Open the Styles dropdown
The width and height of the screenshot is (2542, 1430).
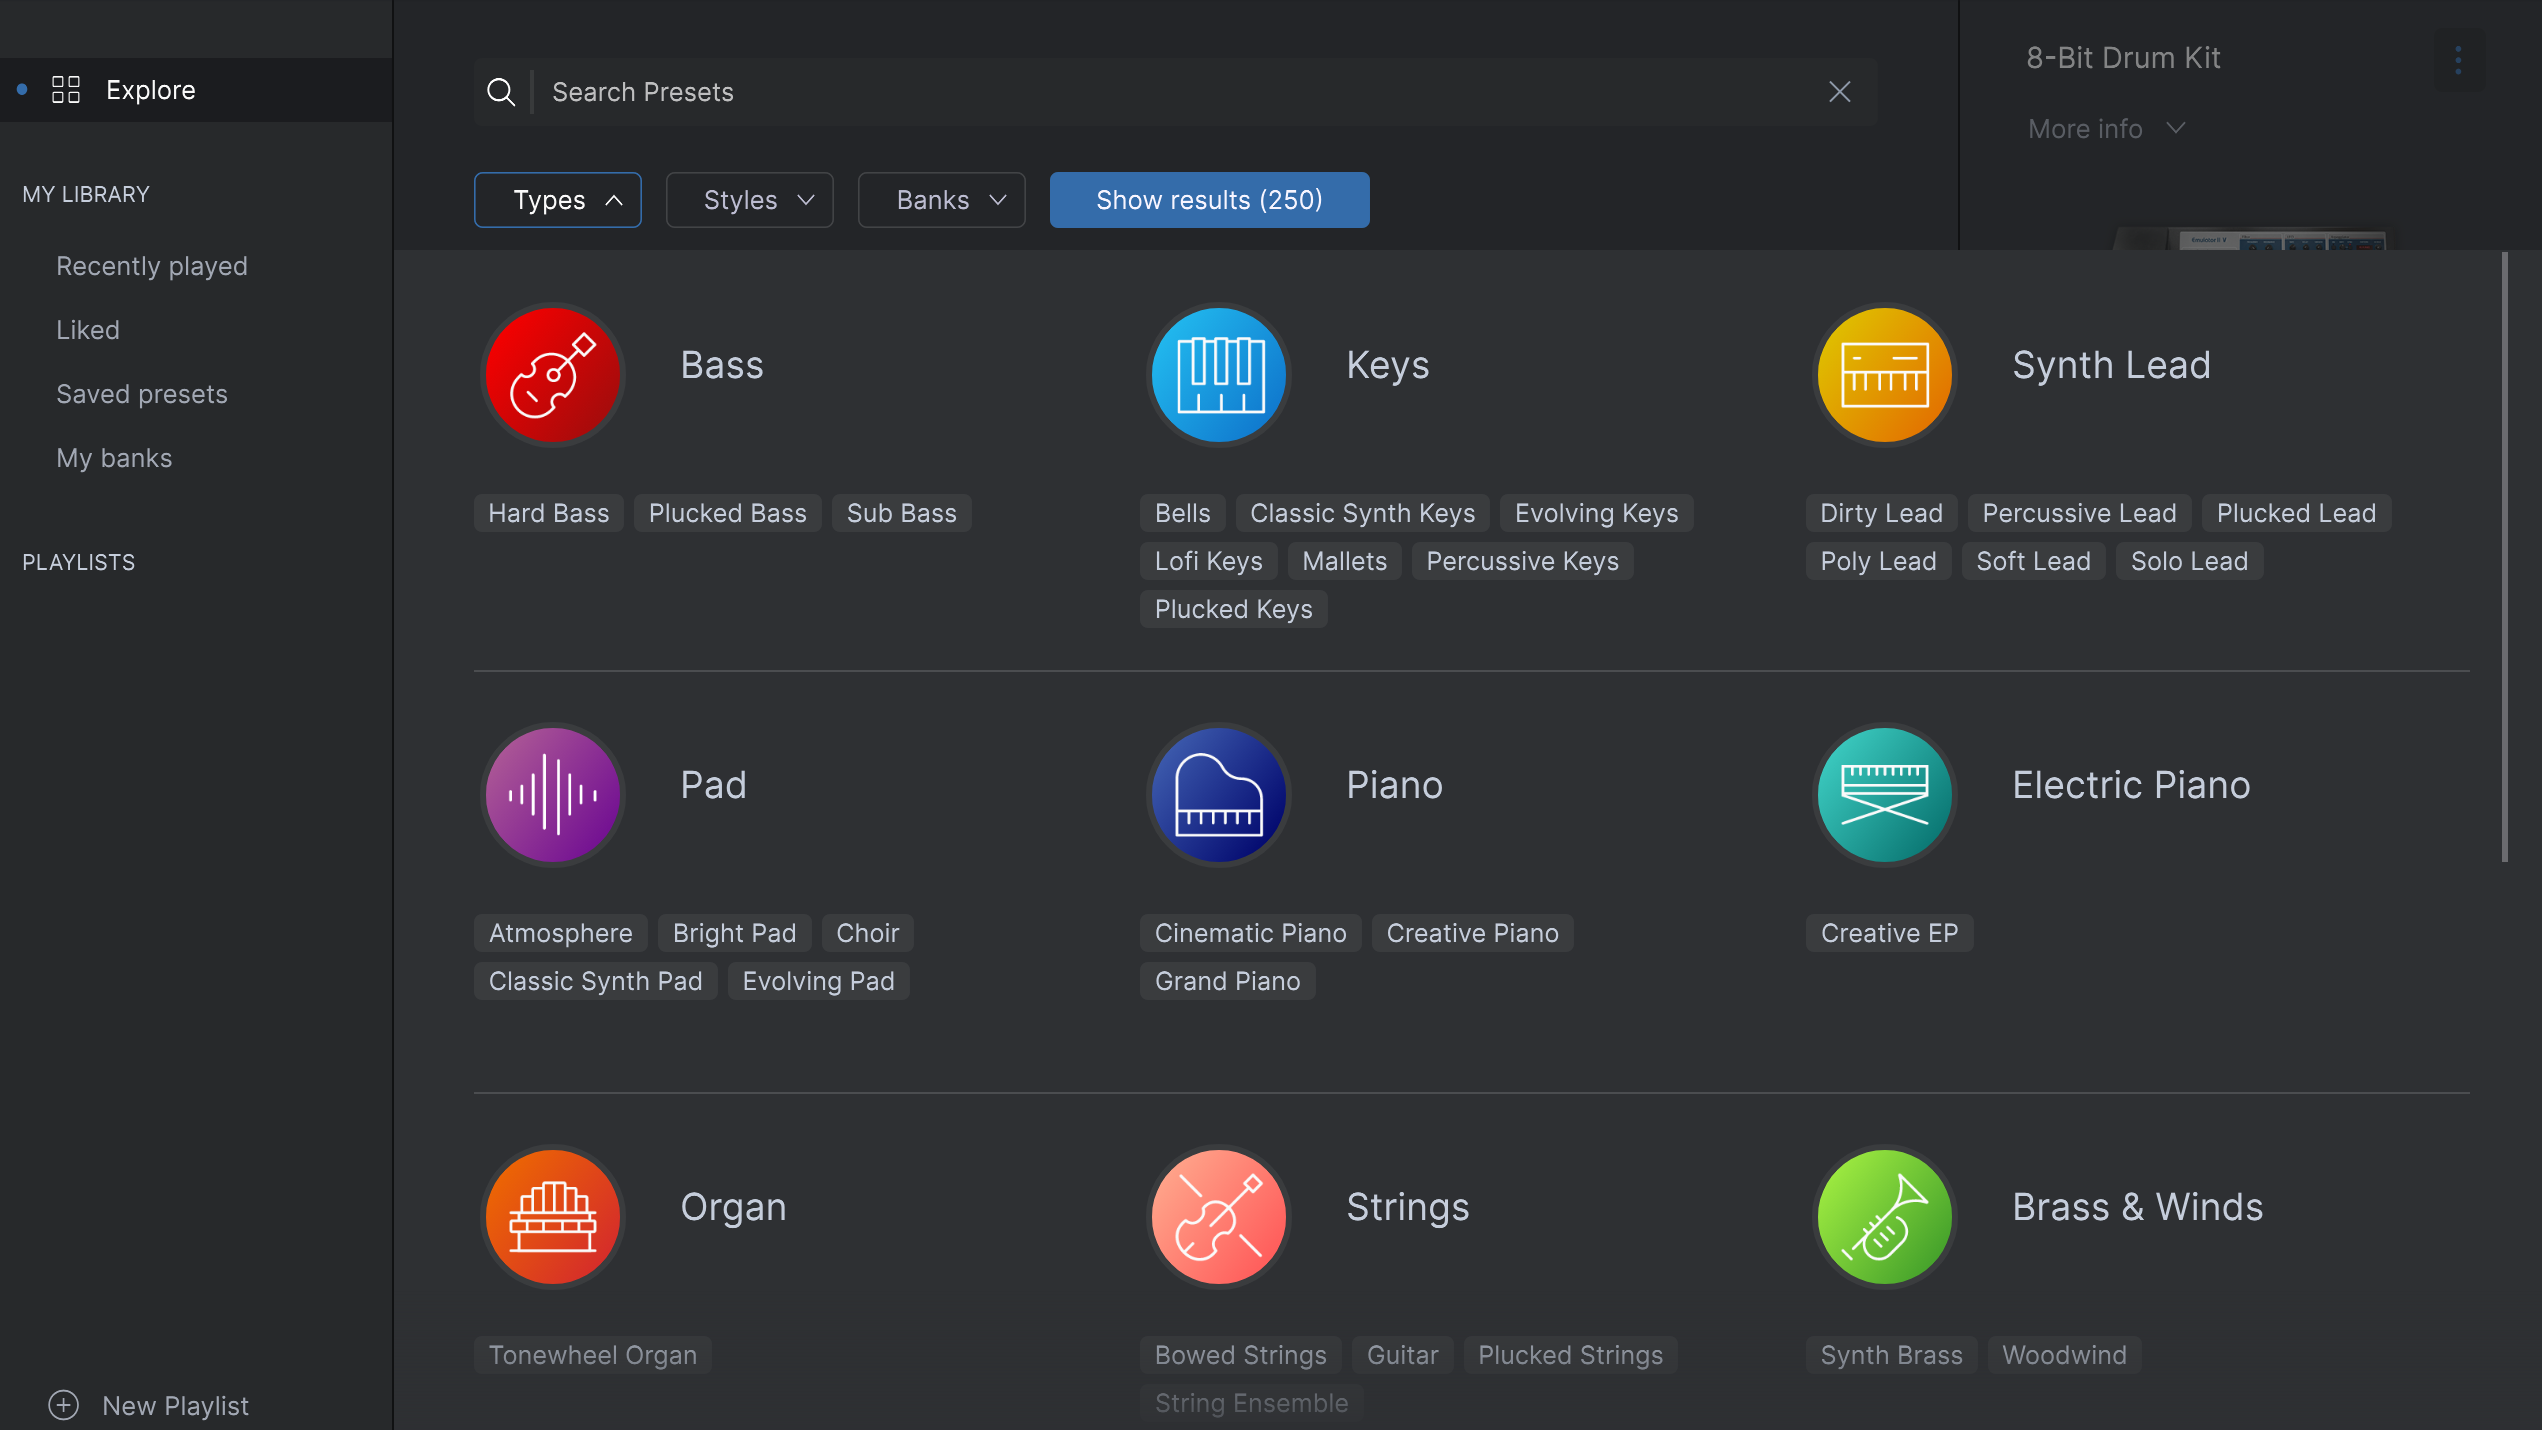click(x=749, y=199)
